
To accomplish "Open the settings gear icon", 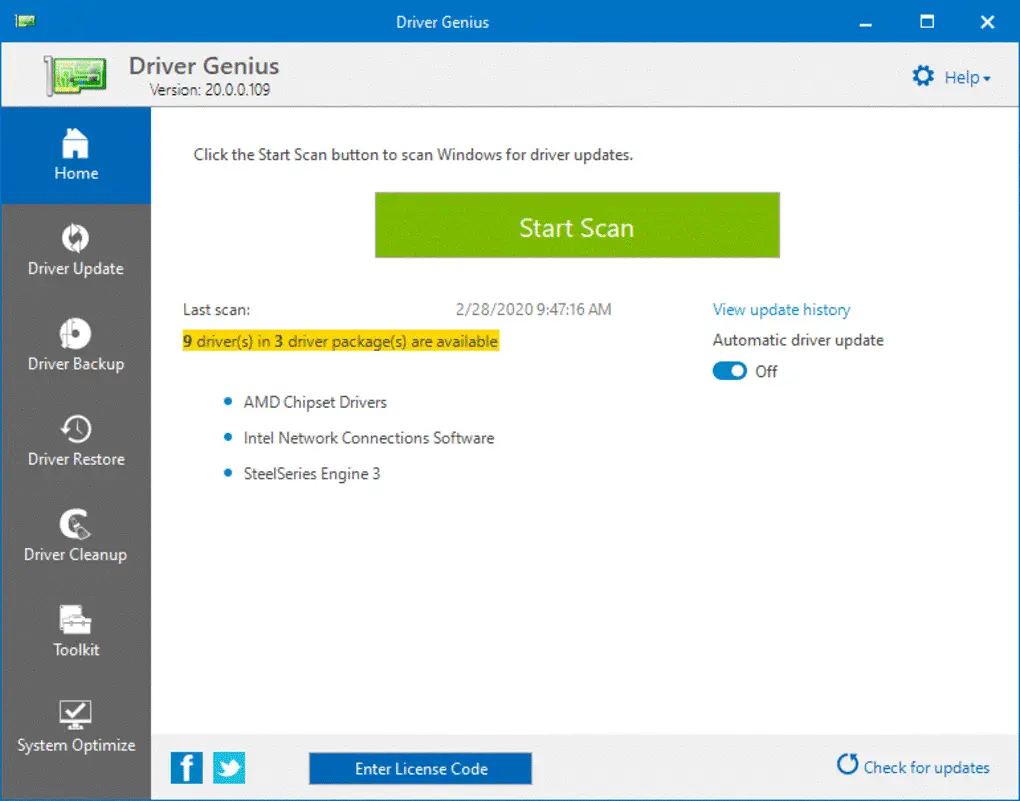I will click(922, 76).
